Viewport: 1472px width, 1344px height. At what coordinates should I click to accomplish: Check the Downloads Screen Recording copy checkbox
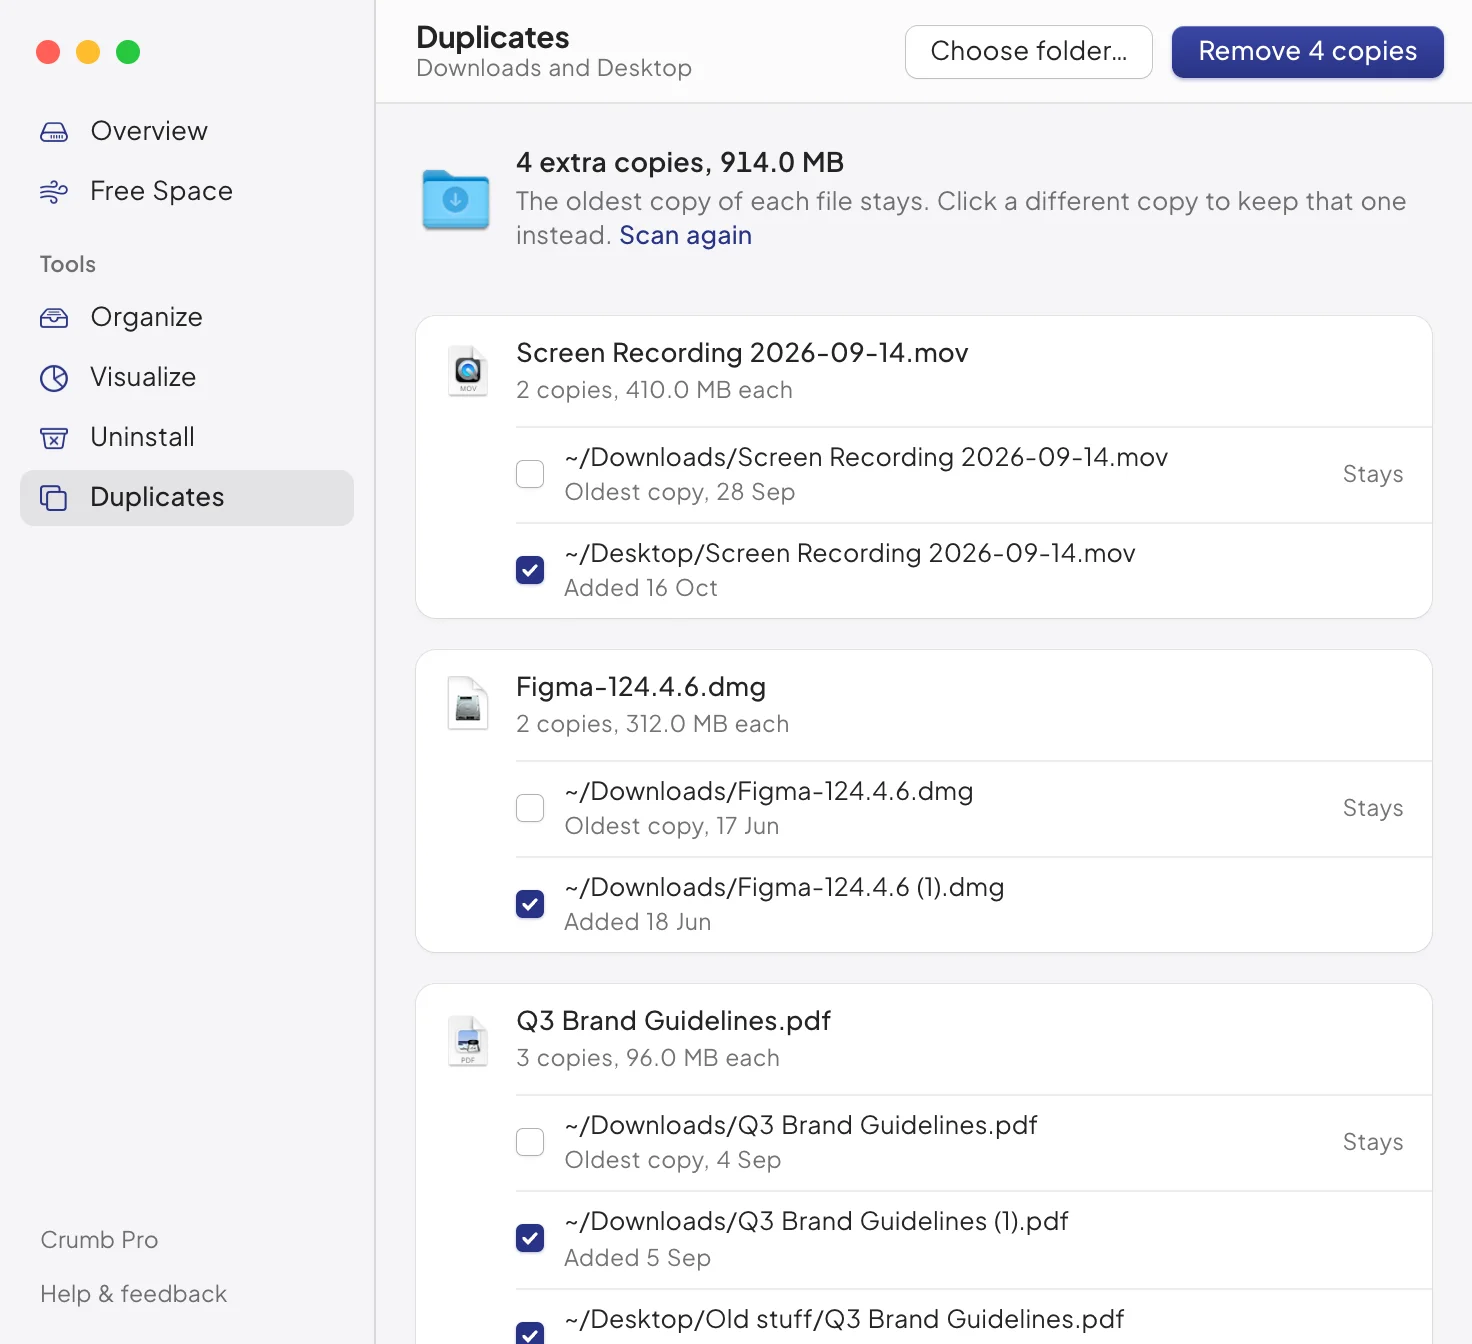pos(530,474)
